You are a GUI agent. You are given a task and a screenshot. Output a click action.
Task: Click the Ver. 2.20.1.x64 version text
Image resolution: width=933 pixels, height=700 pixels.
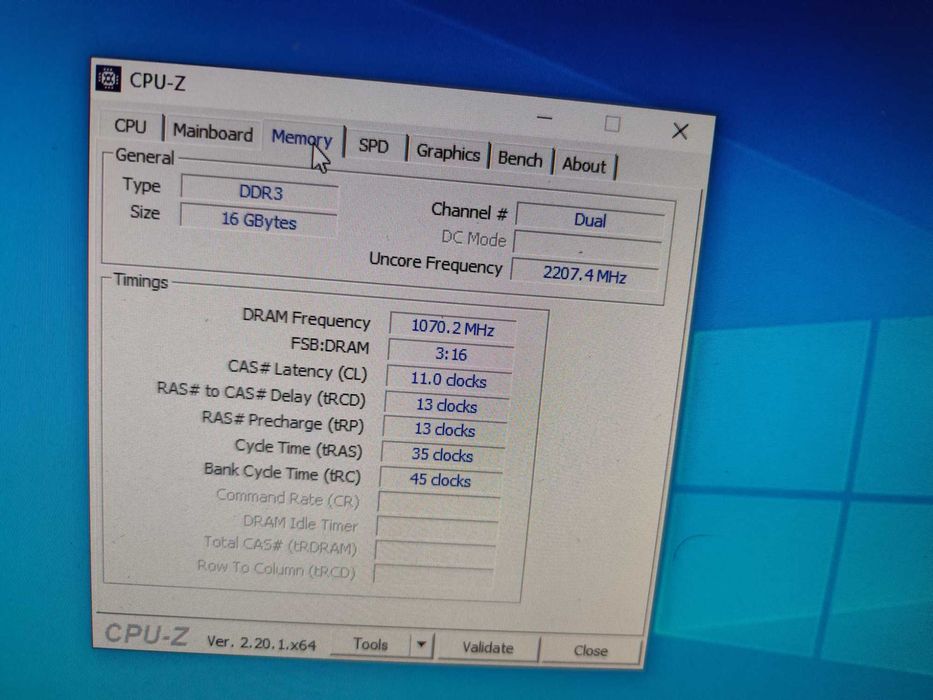click(x=261, y=643)
